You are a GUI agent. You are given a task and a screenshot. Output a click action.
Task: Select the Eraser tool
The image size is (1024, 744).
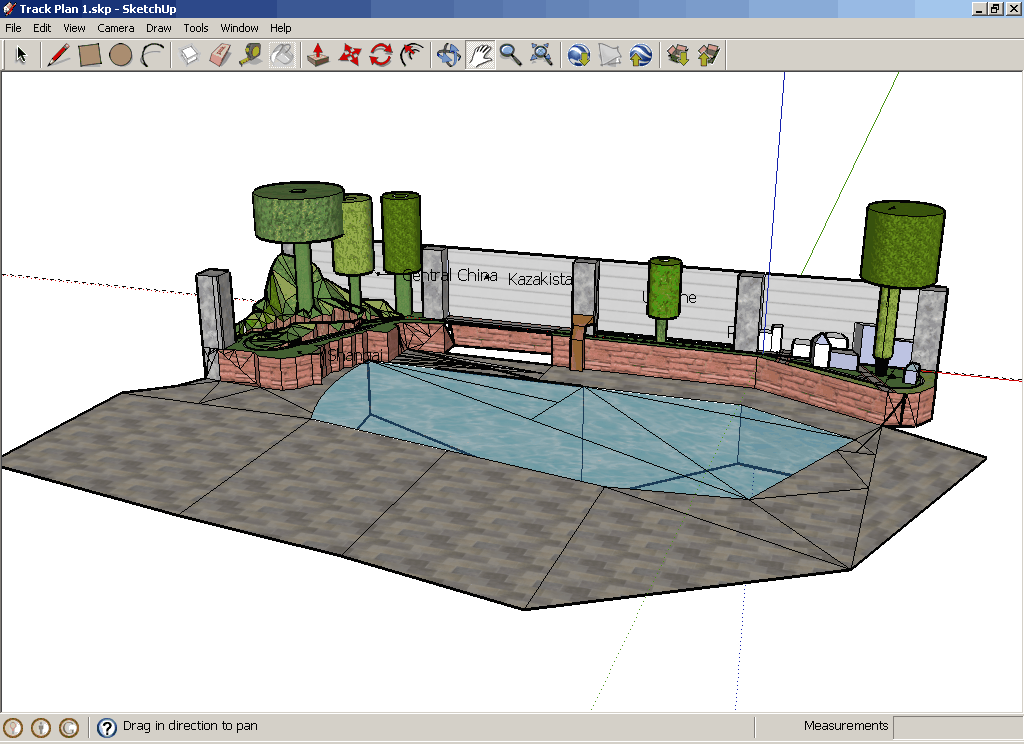(220, 55)
